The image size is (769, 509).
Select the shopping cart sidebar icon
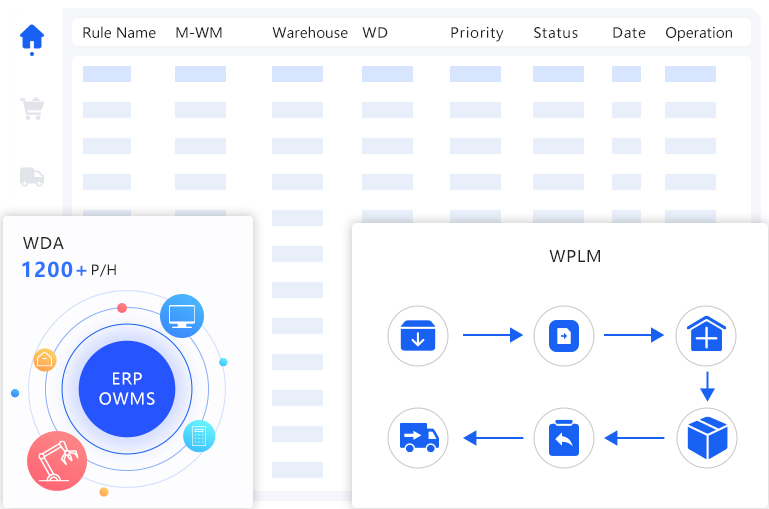pyautogui.click(x=32, y=108)
